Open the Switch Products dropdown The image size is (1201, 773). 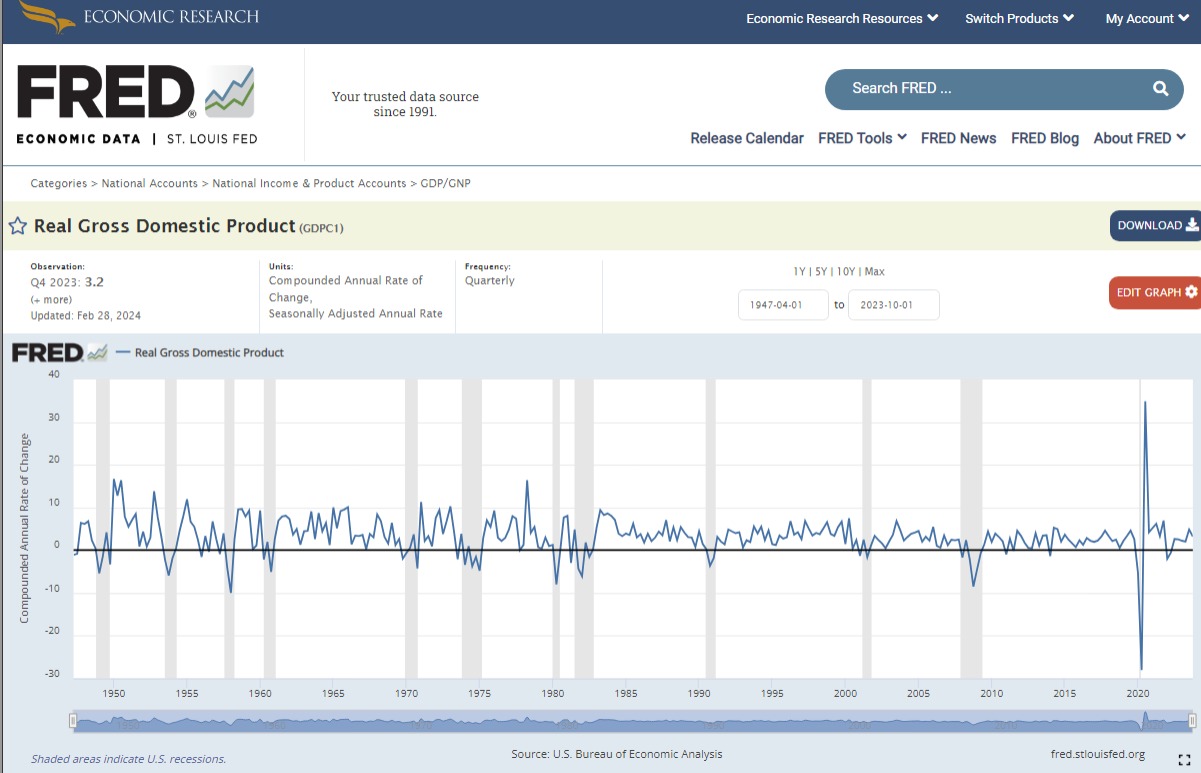pos(1018,18)
